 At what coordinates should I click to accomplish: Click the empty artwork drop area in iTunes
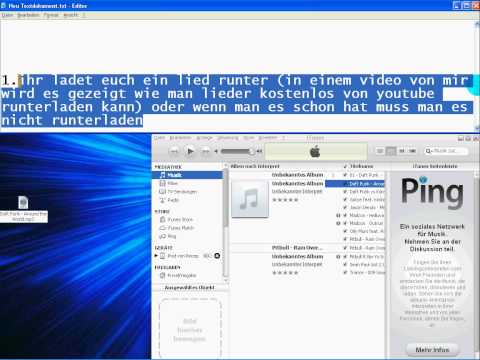tap(190, 328)
